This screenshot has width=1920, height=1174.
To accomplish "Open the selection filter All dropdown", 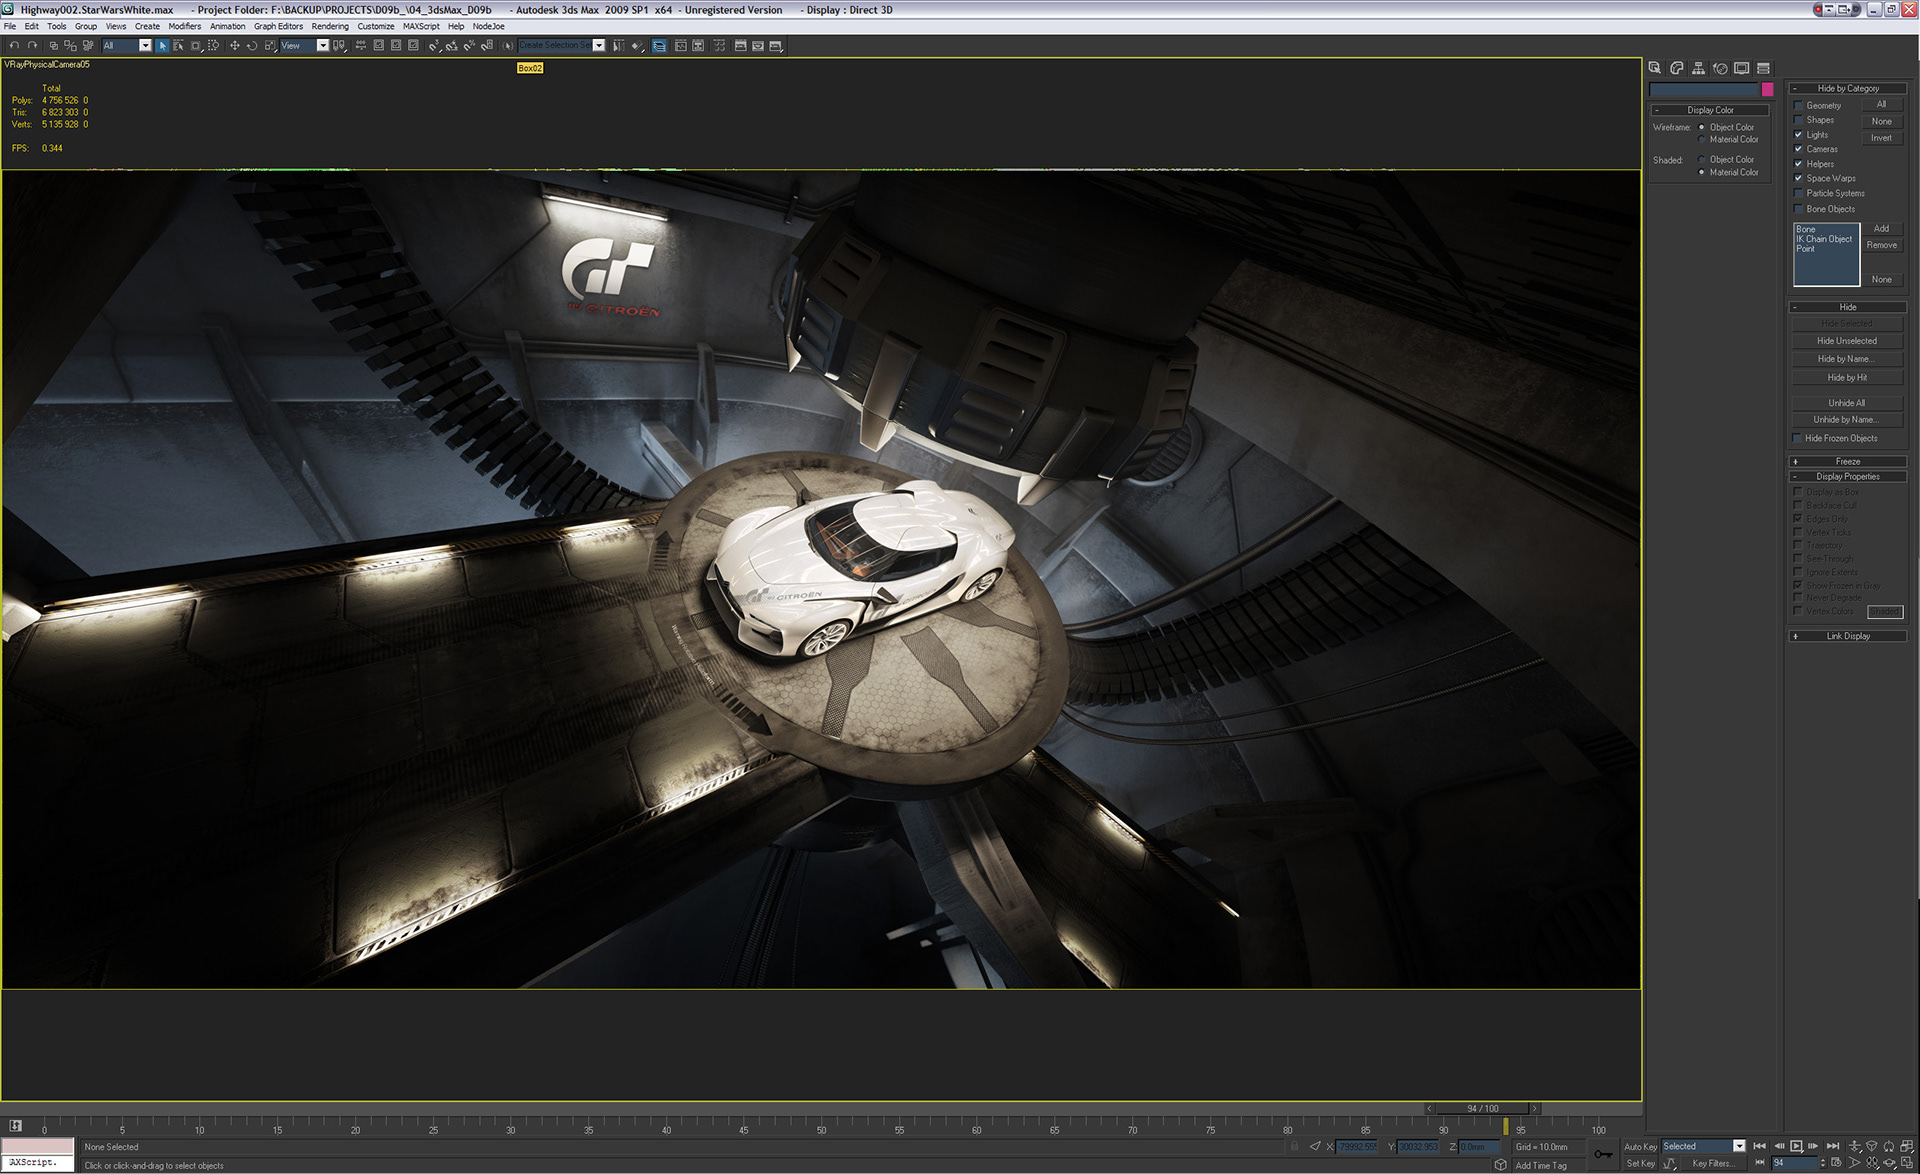I will (145, 46).
